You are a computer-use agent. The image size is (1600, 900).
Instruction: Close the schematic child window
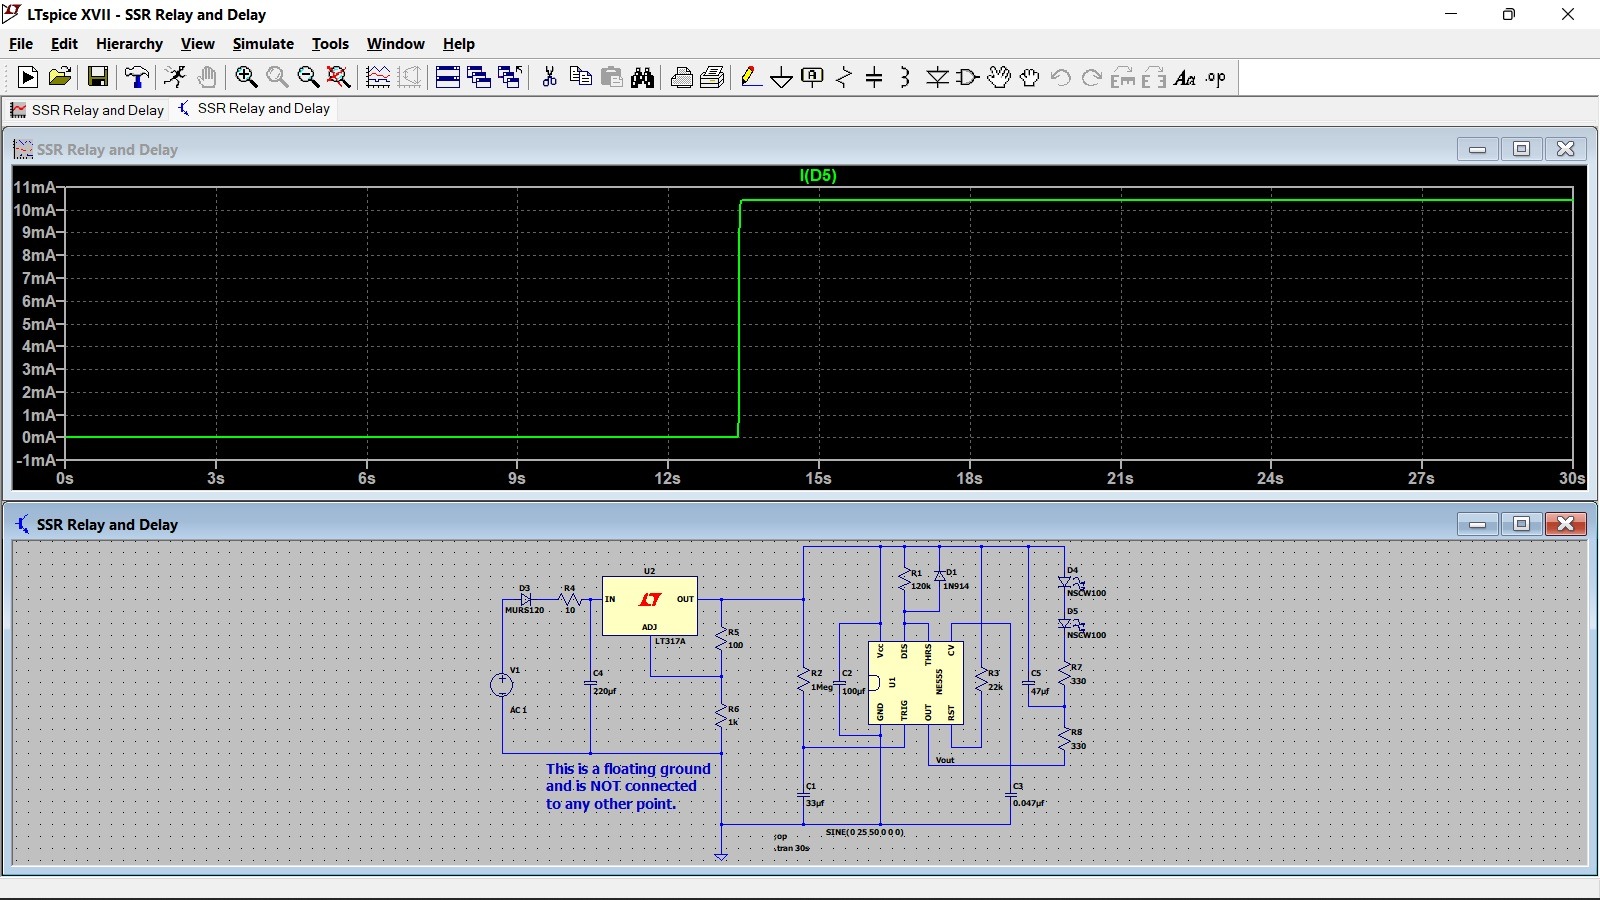(1566, 524)
